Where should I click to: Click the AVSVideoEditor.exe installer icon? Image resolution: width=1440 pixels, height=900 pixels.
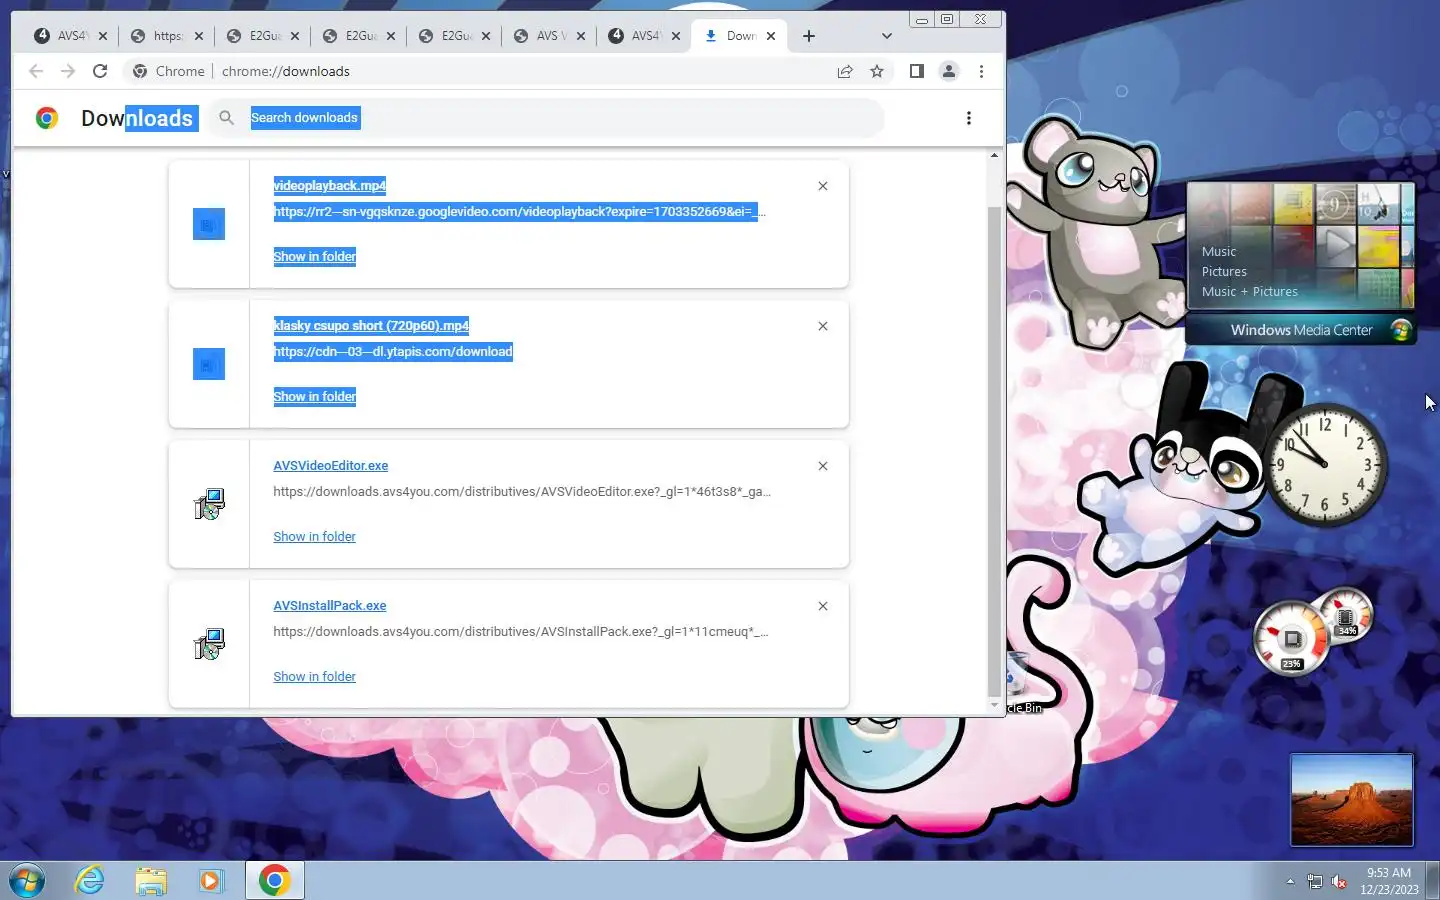click(x=209, y=504)
